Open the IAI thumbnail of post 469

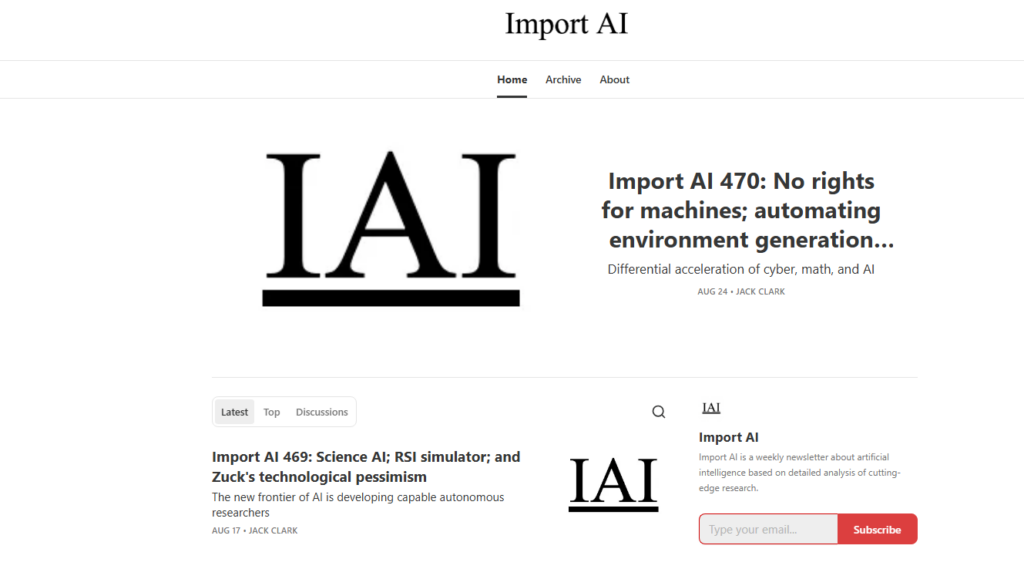613,484
